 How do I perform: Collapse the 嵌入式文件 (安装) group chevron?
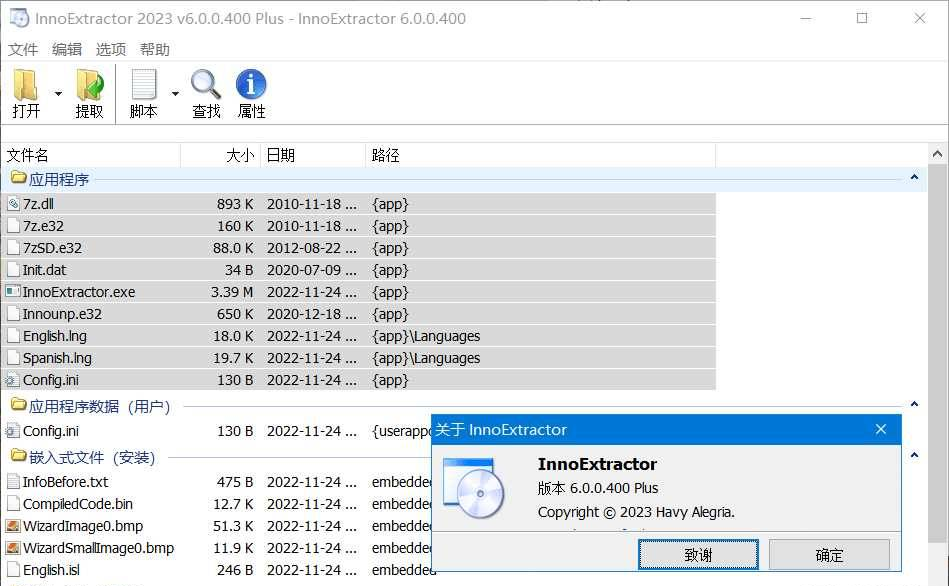915,455
